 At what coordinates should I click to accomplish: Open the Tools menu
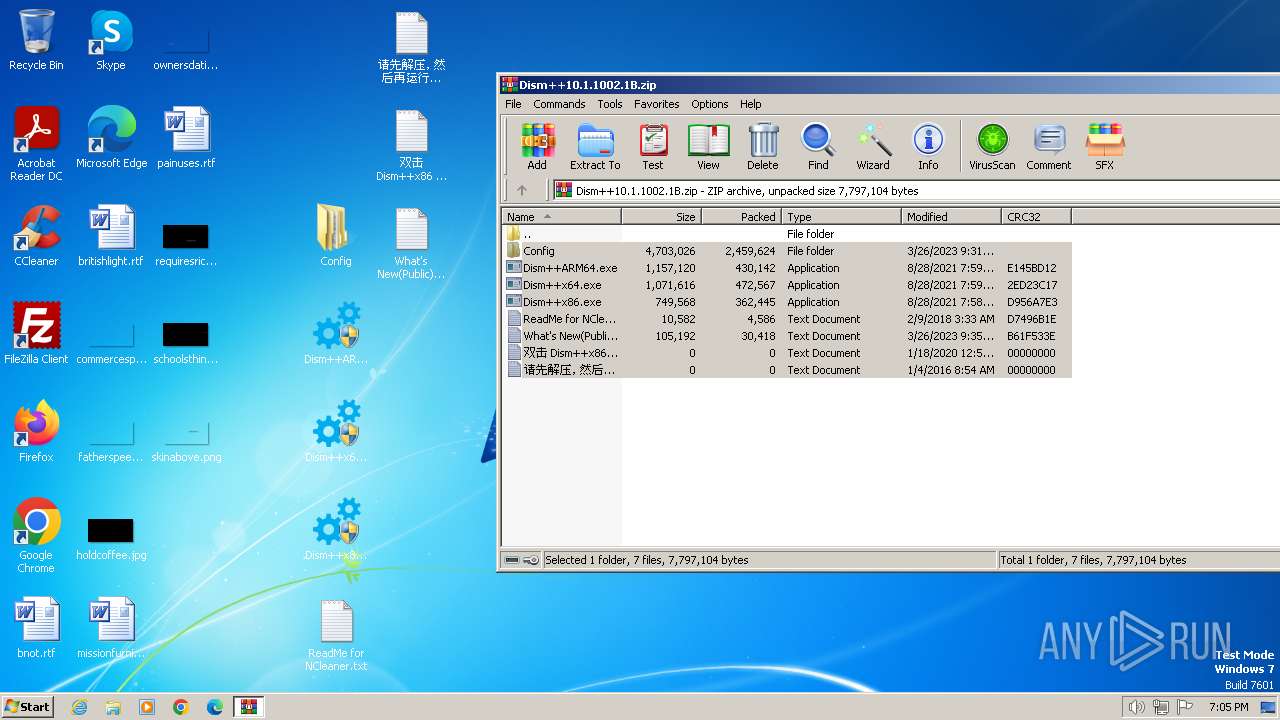click(610, 104)
